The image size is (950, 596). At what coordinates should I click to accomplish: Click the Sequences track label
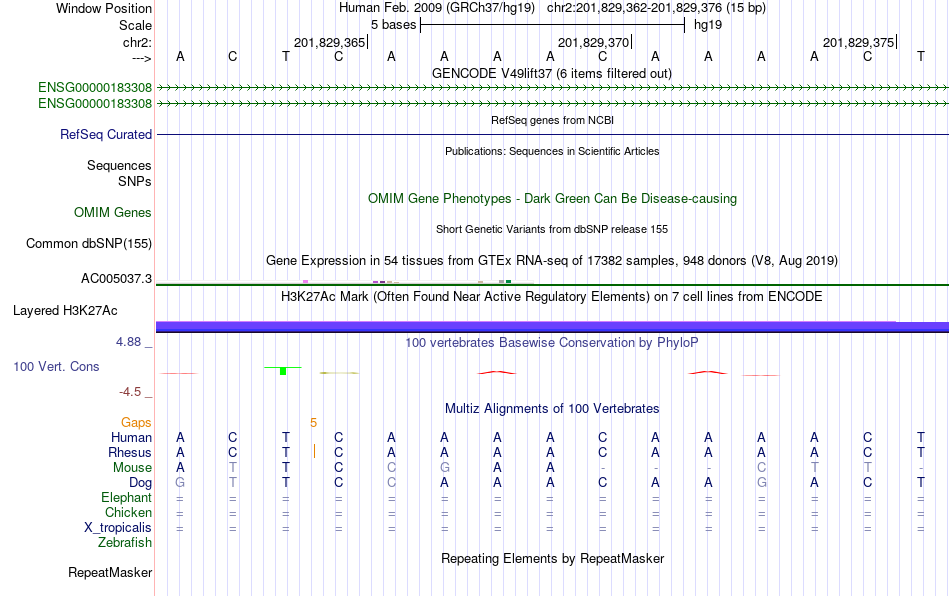(x=119, y=165)
